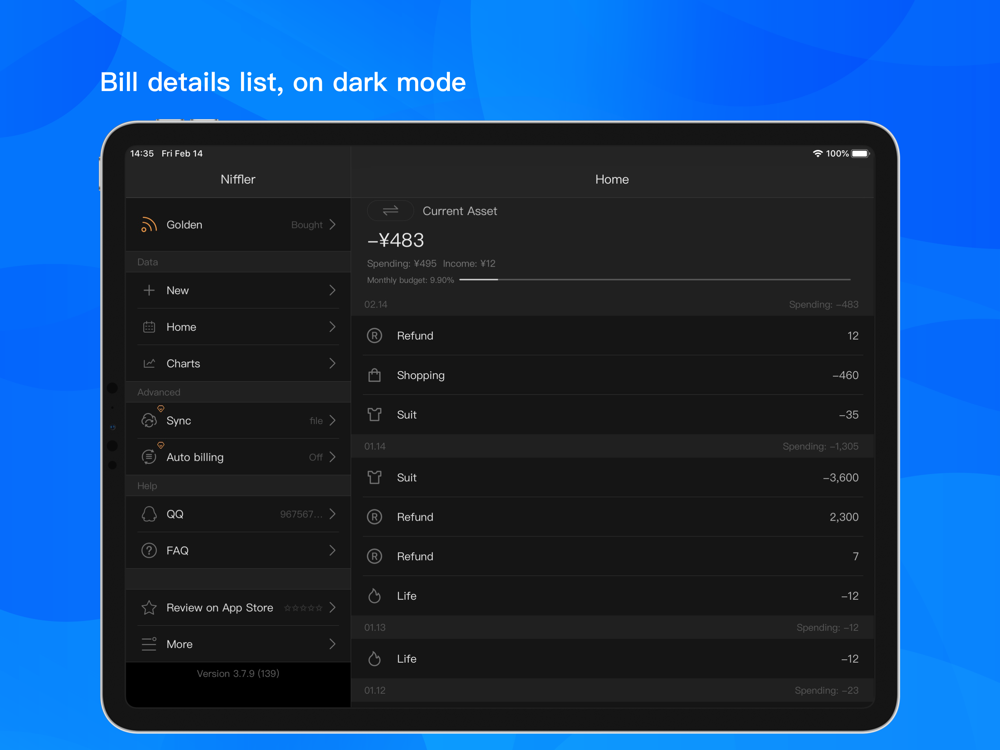
Task: Click the line chart icon beside Charts
Action: coord(149,364)
